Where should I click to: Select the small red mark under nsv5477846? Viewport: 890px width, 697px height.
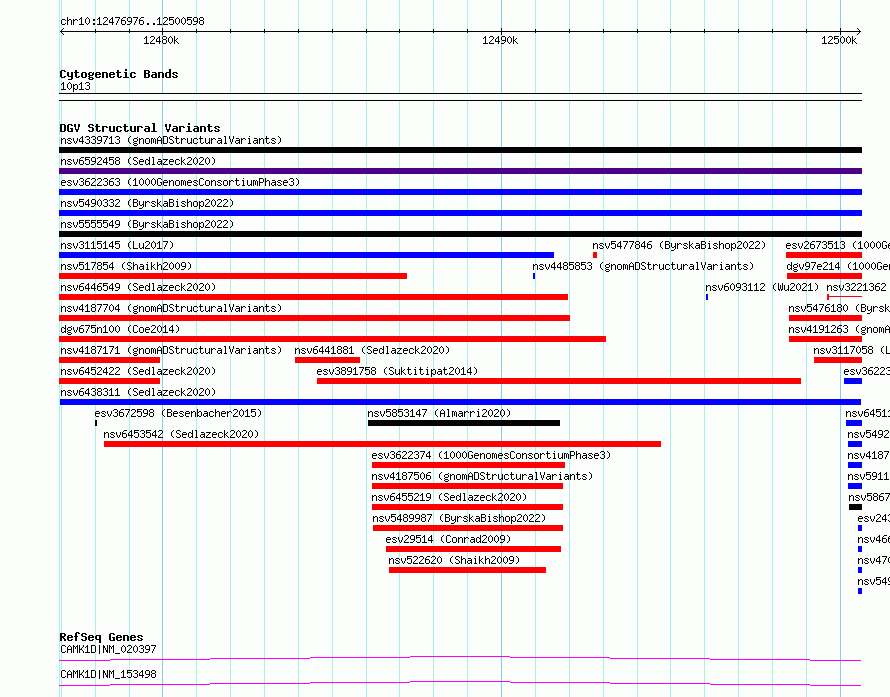(595, 255)
